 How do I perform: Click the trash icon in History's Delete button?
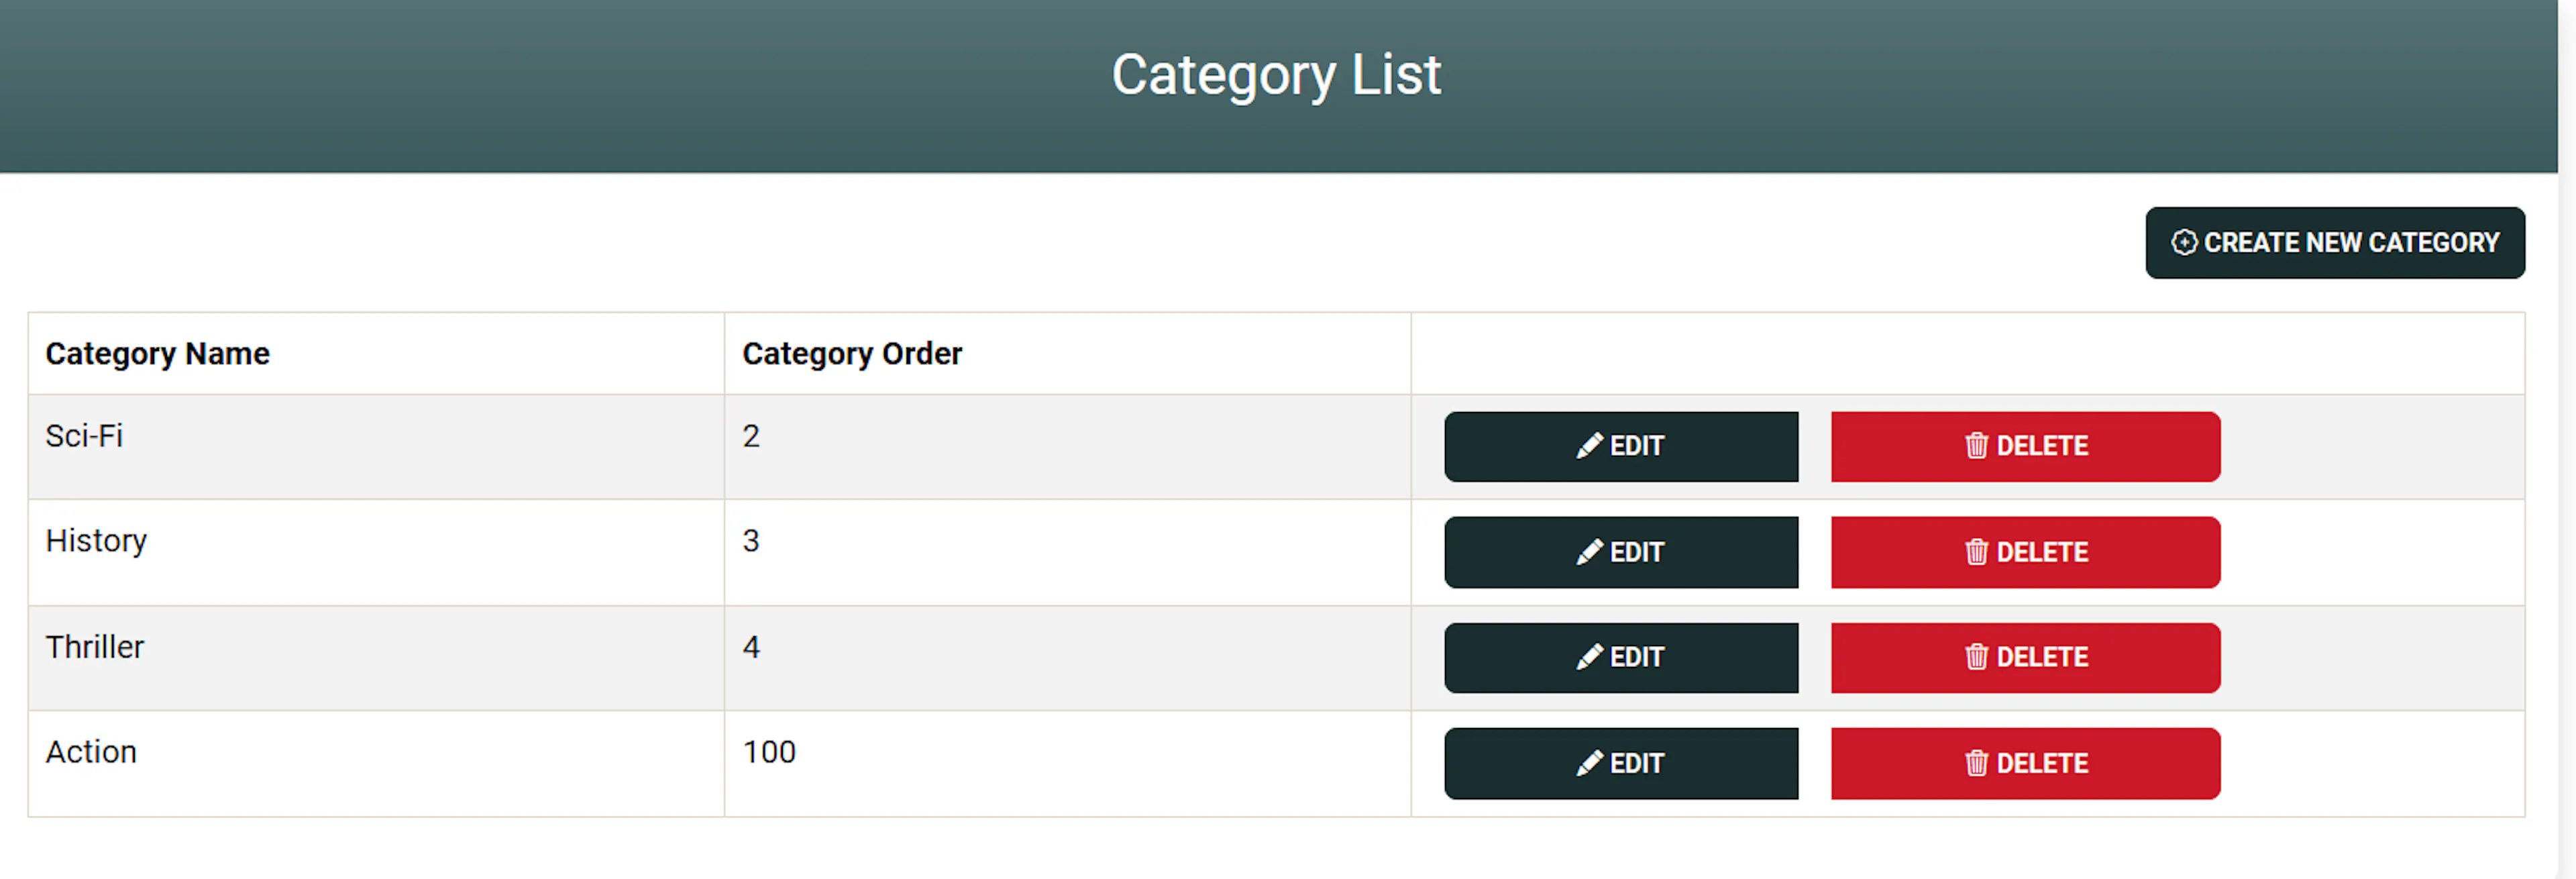[x=1977, y=552]
